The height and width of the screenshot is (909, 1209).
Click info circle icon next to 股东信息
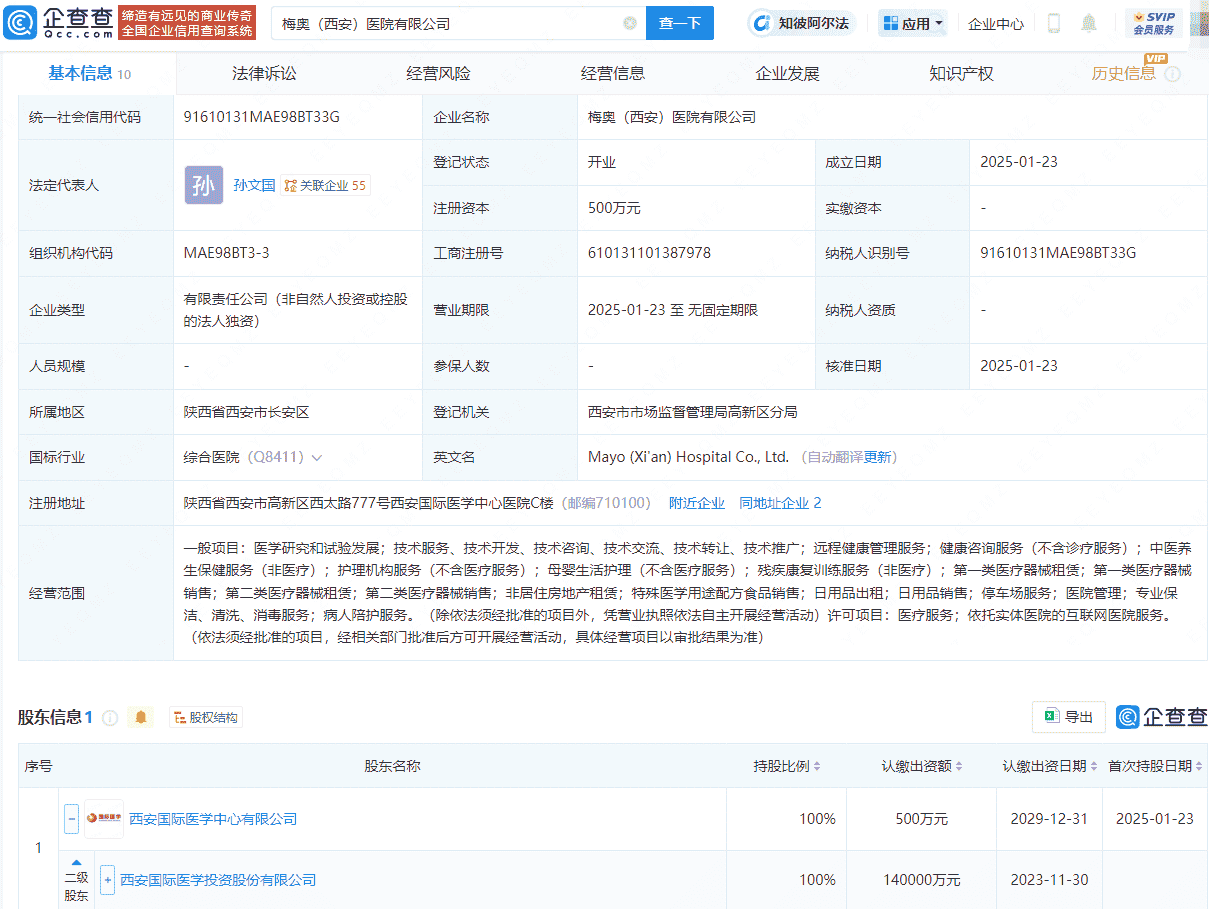[x=110, y=717]
